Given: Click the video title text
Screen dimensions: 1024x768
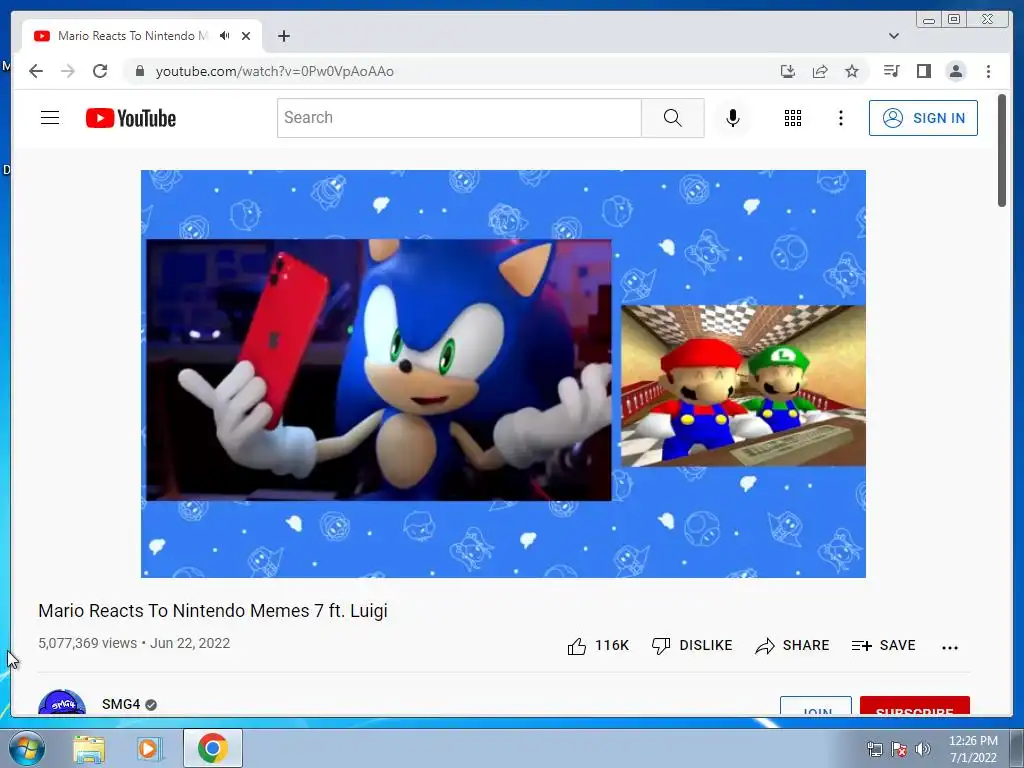Looking at the screenshot, I should (213, 611).
